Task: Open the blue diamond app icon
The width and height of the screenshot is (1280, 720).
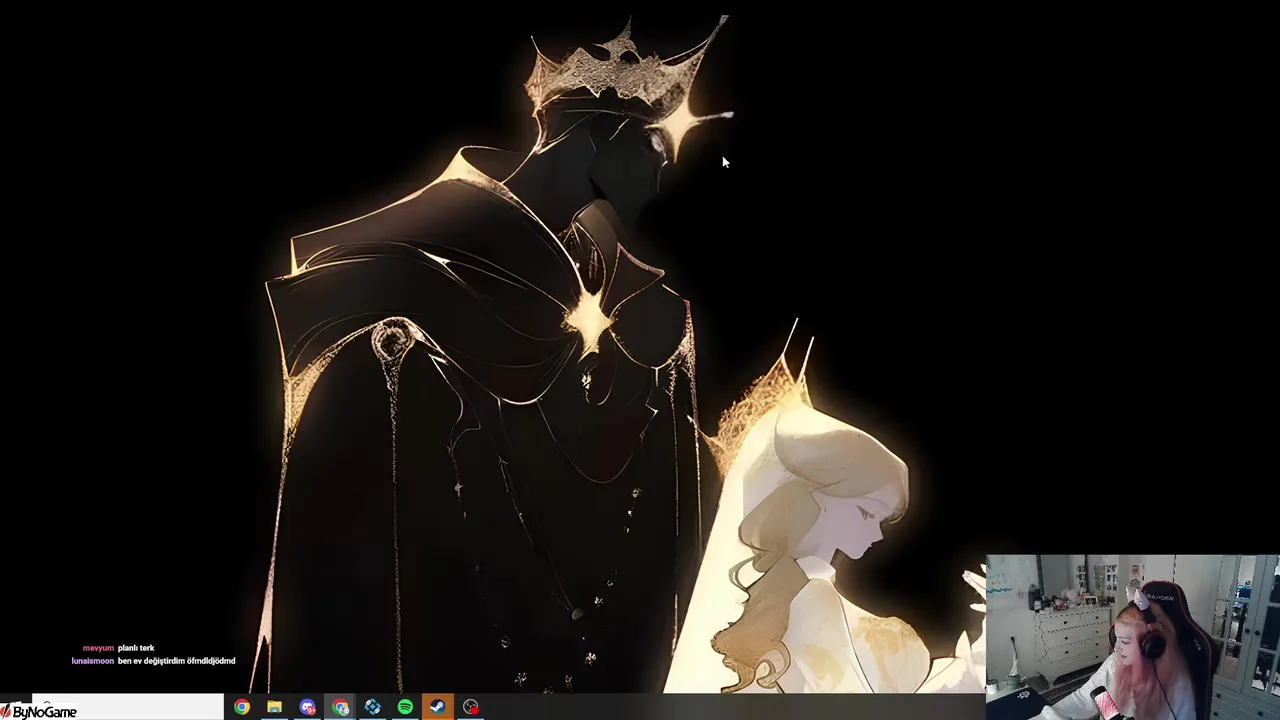Action: pos(372,707)
